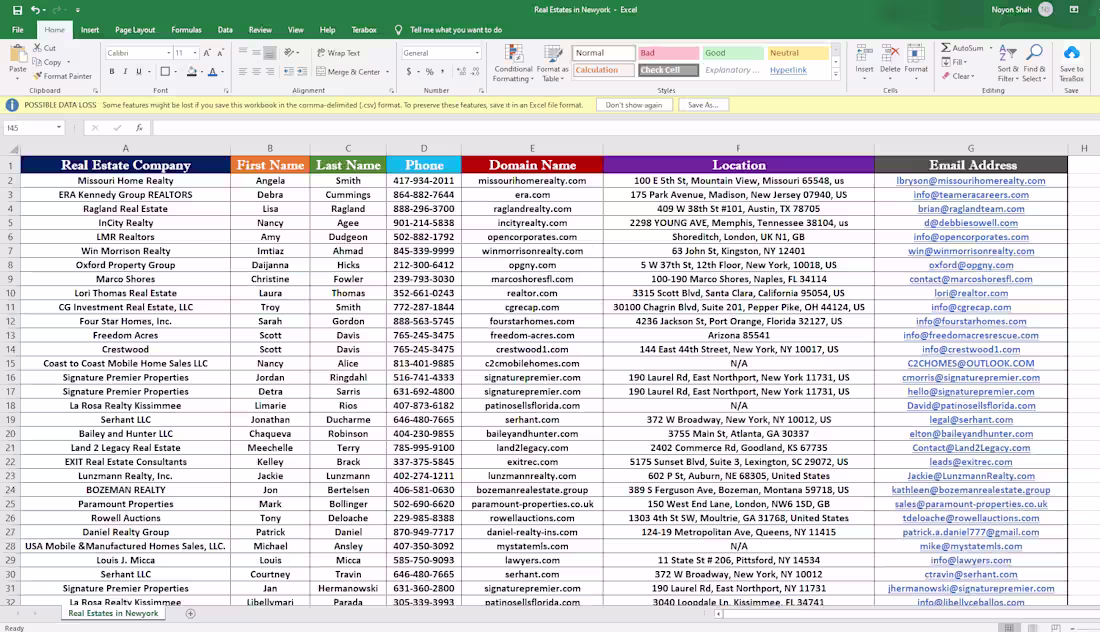Image resolution: width=1100 pixels, height=632 pixels.
Task: Click Don't show again button
Action: click(634, 105)
